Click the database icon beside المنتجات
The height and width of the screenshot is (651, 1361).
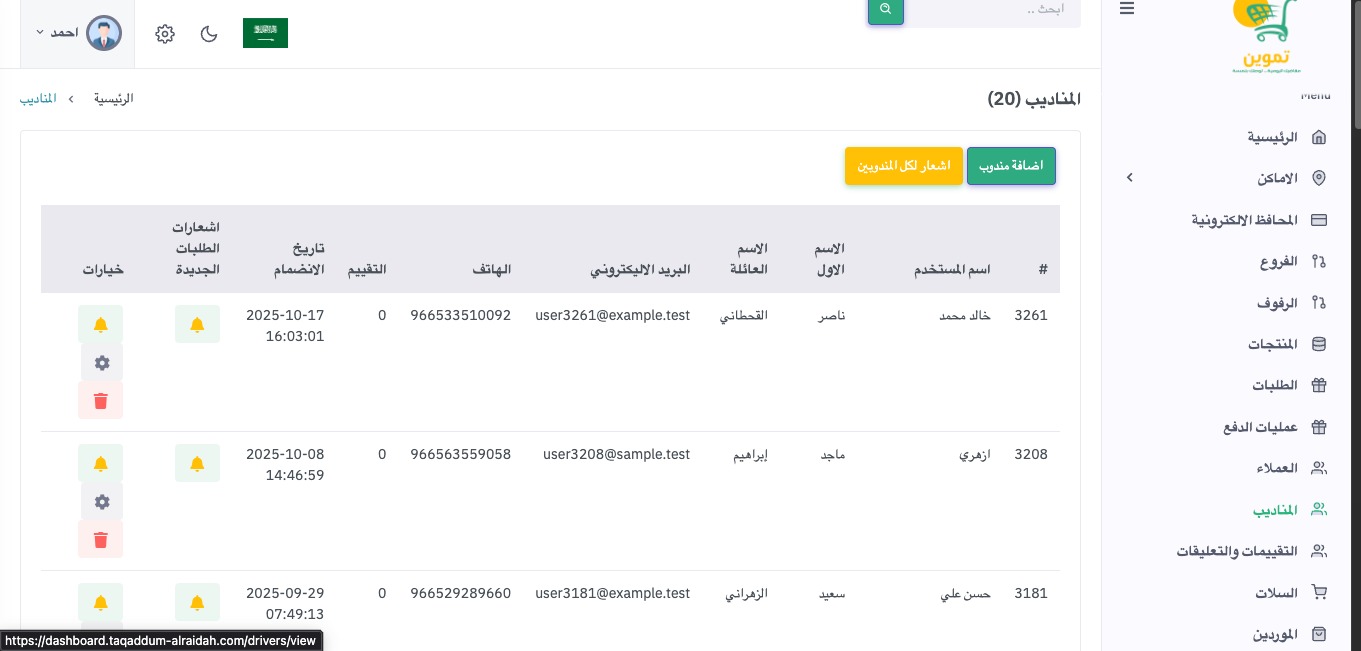click(1319, 344)
